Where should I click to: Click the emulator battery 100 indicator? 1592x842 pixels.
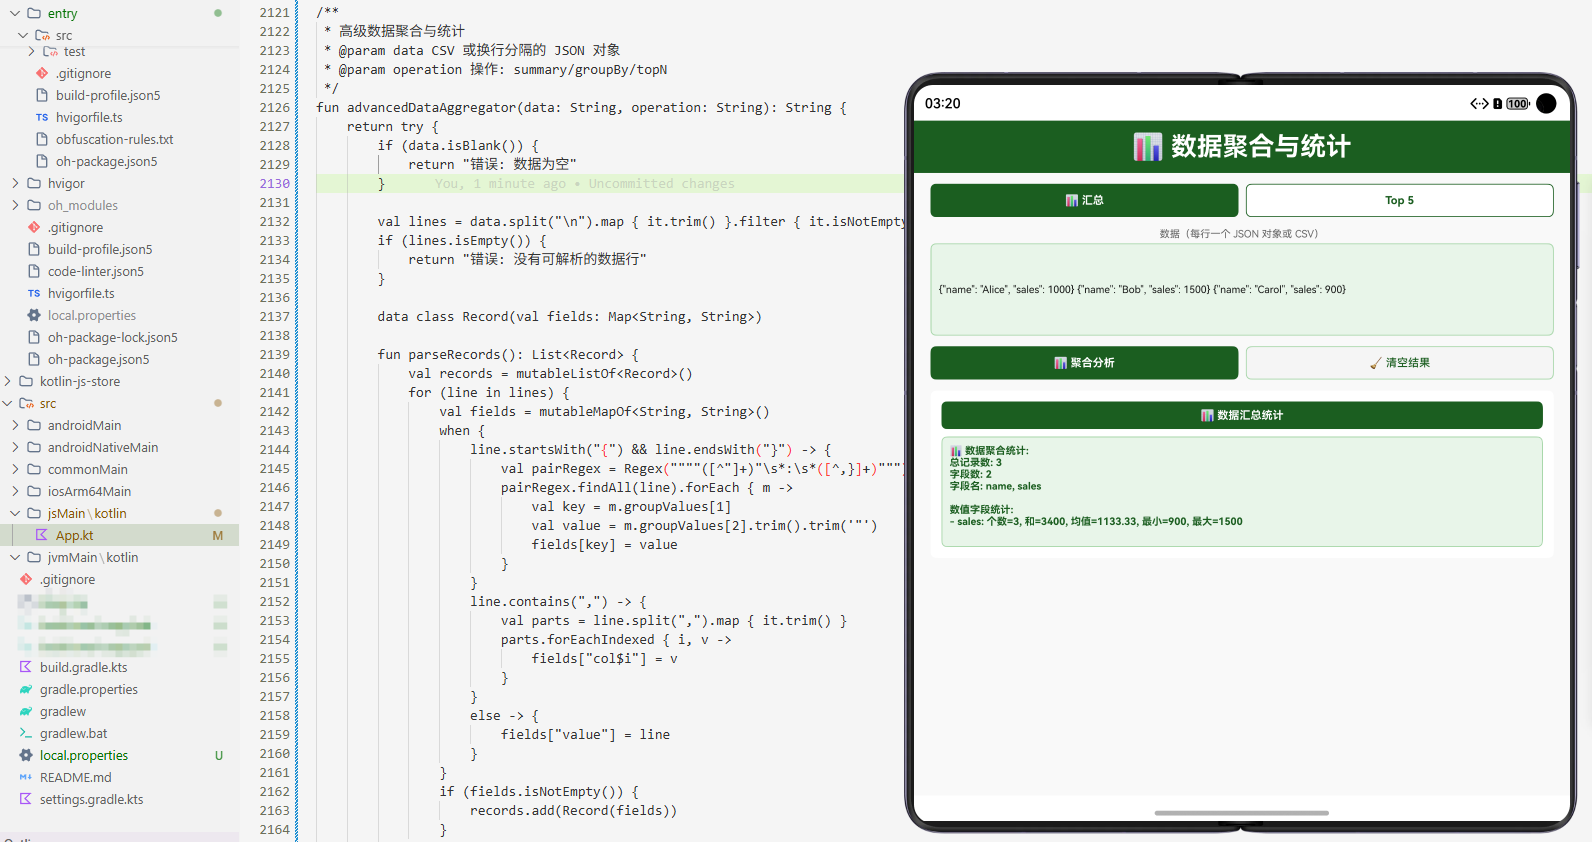click(x=1518, y=104)
